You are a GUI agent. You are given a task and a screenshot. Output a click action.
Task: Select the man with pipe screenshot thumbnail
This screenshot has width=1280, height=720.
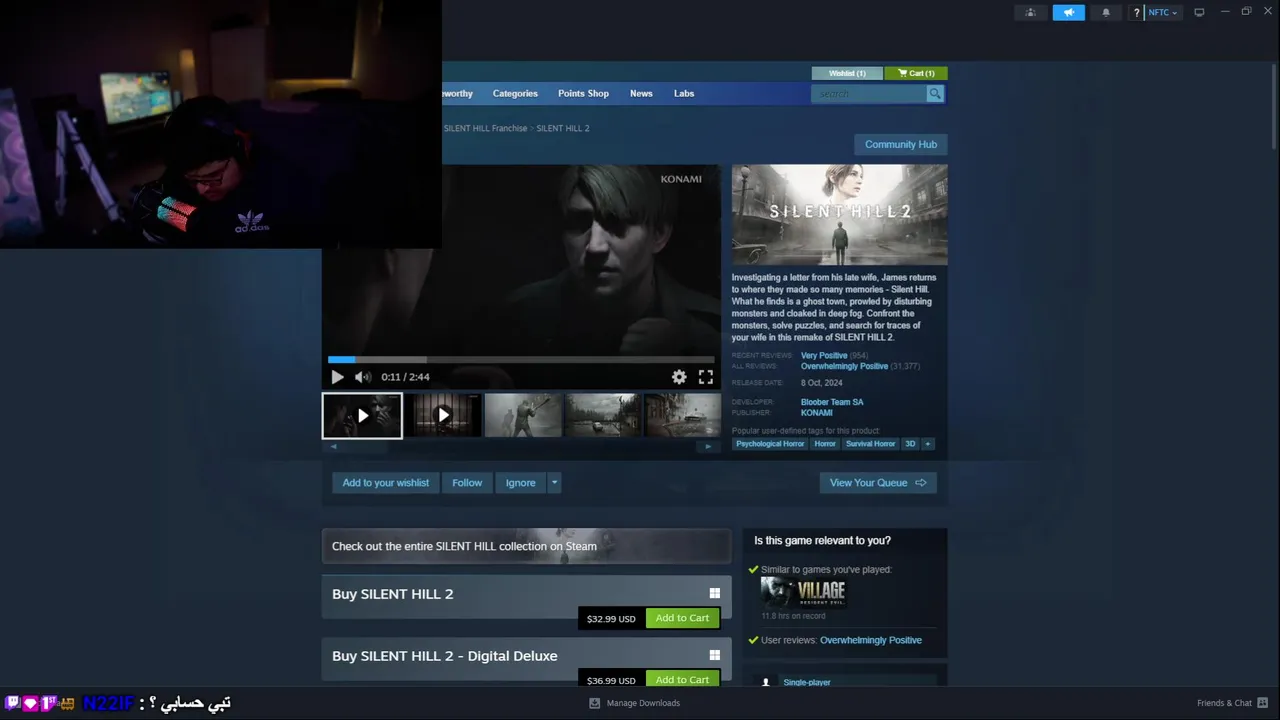click(x=523, y=415)
